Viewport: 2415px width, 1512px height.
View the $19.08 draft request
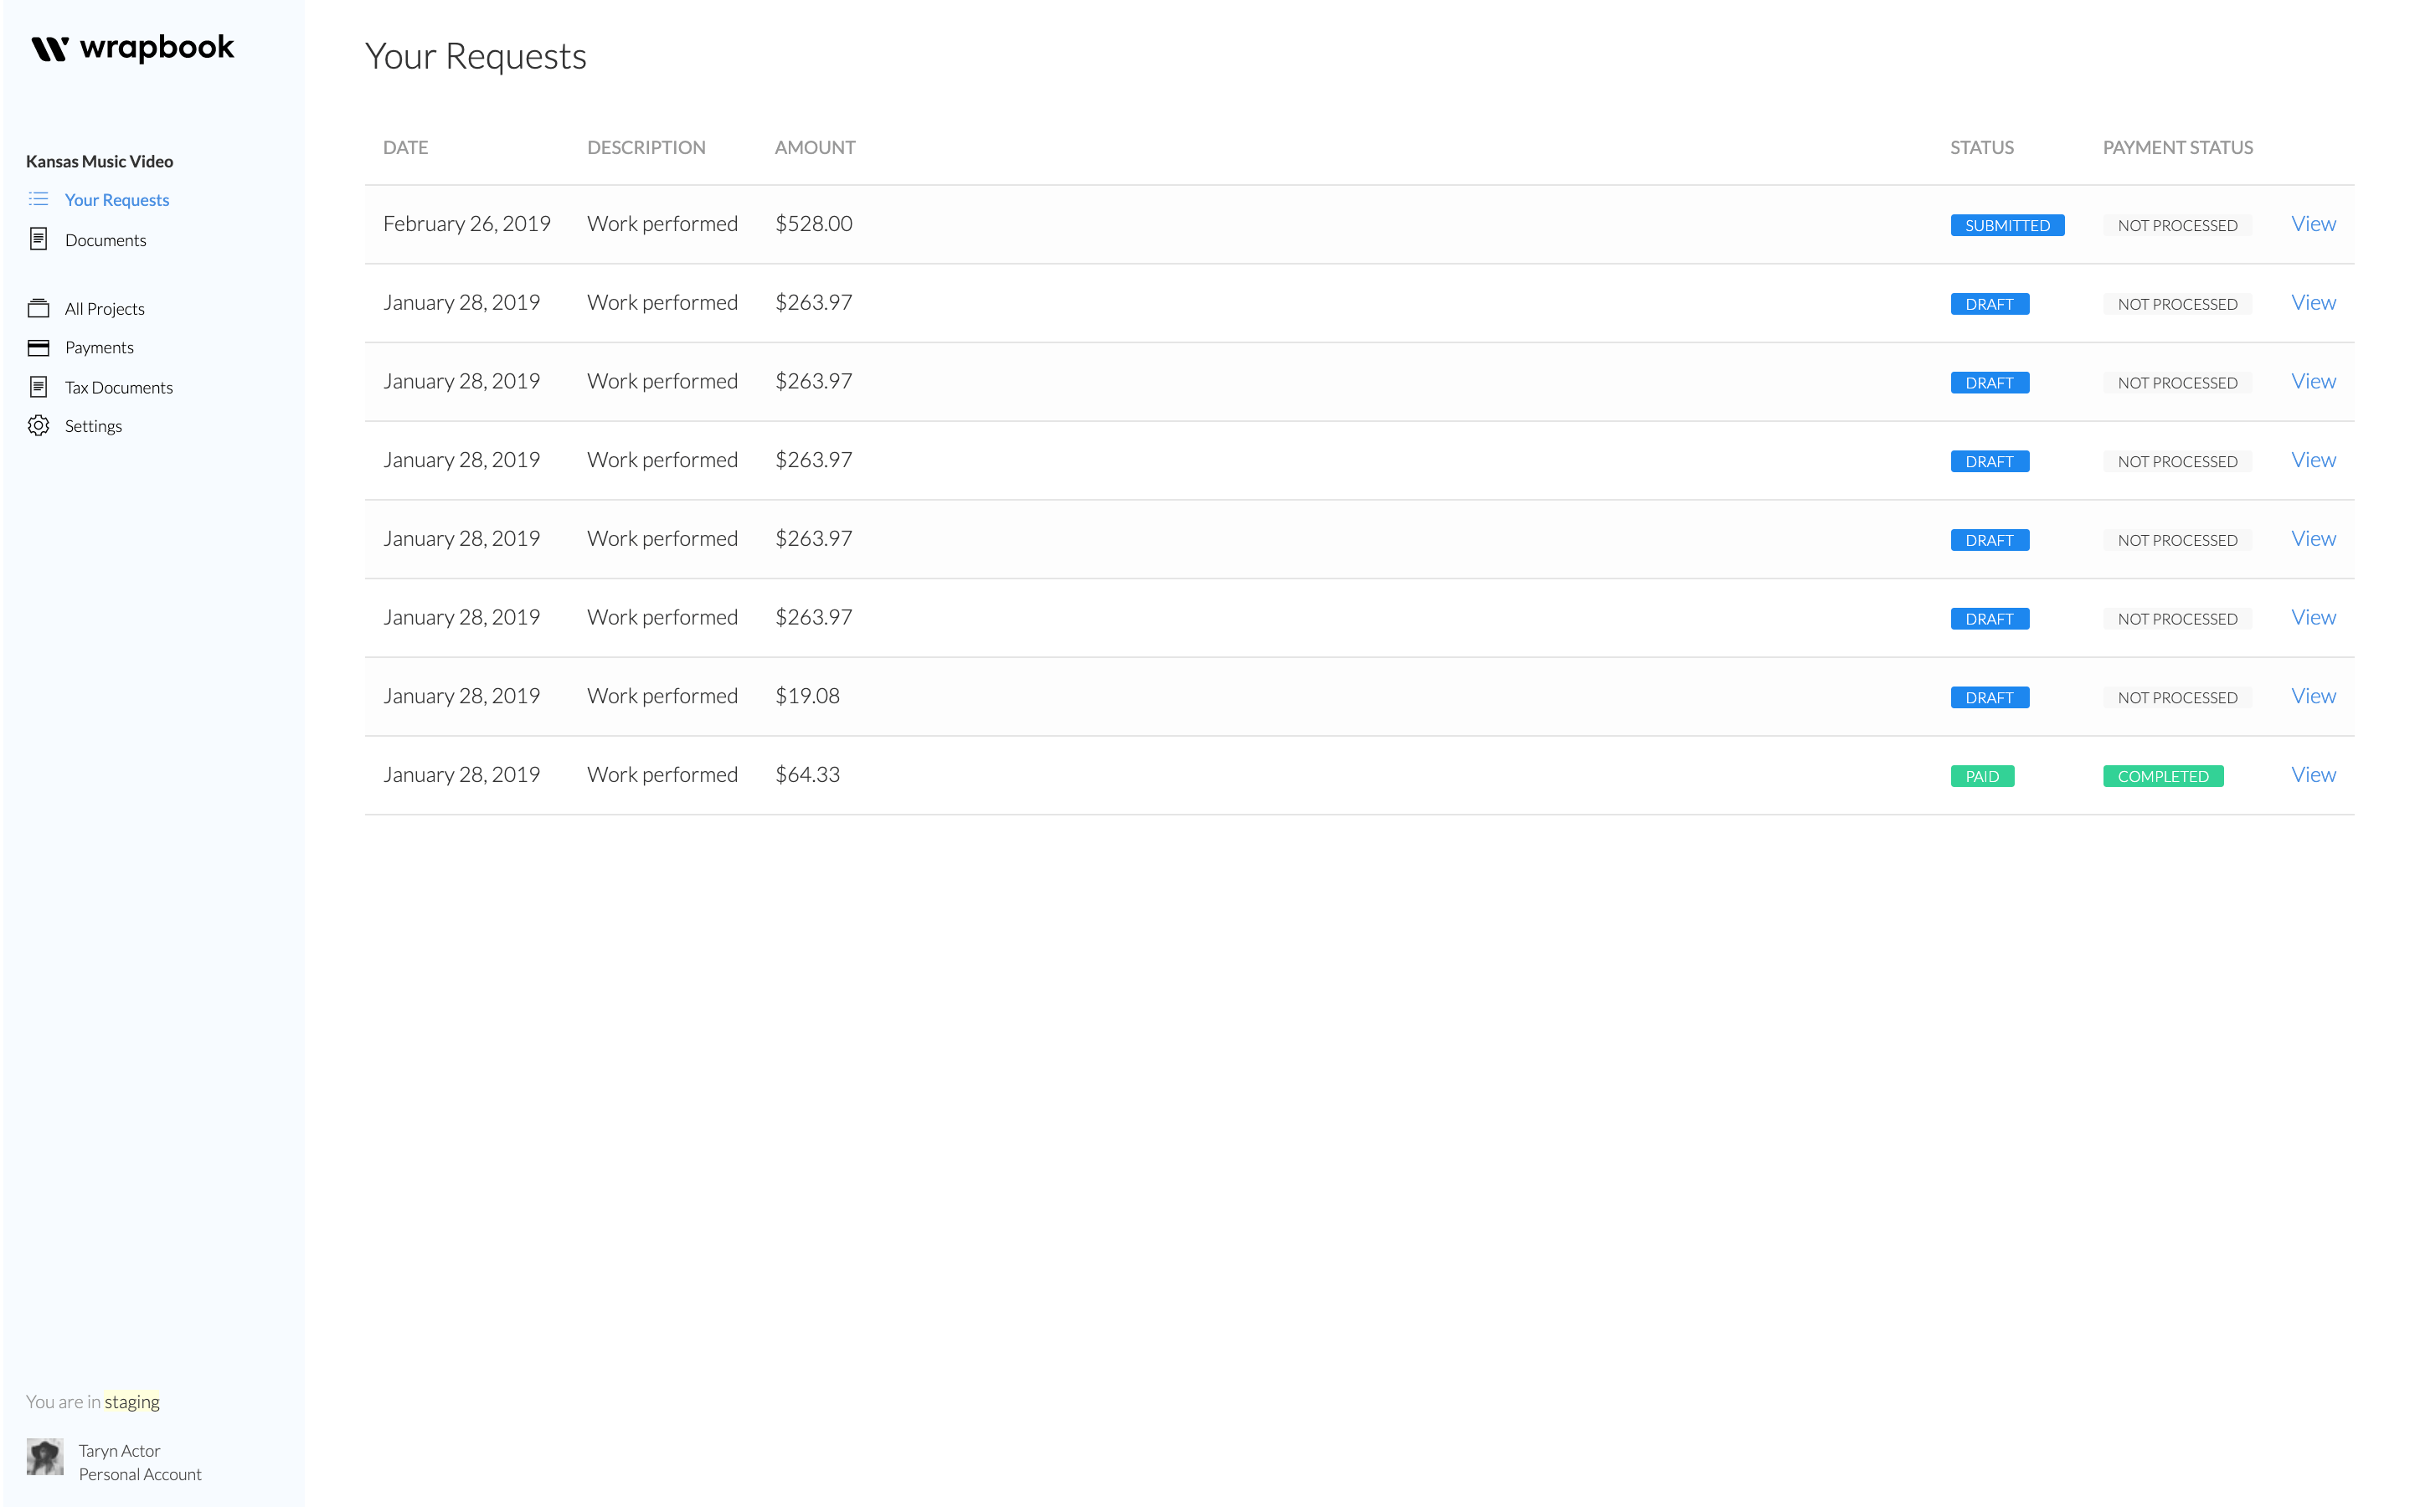point(2312,696)
